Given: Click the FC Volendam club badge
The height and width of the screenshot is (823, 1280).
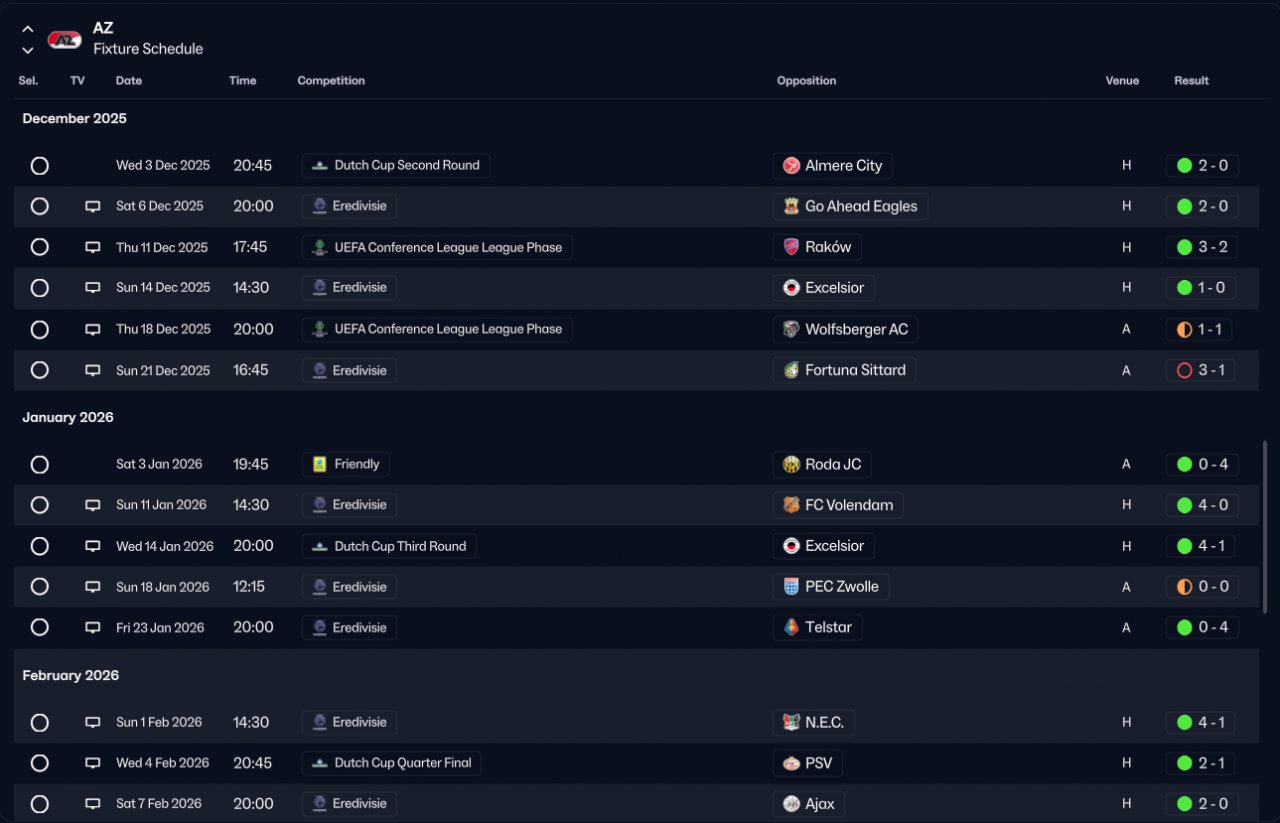Looking at the screenshot, I should click(791, 505).
